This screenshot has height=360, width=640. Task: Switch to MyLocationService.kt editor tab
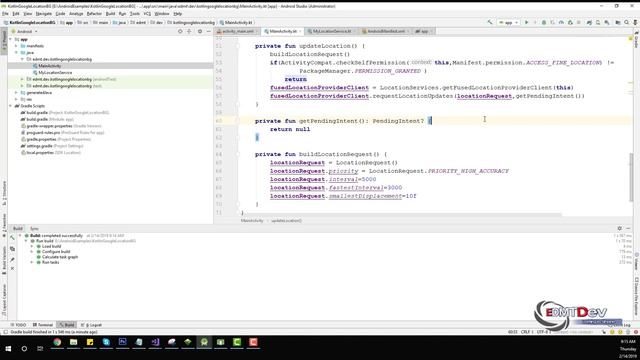pyautogui.click(x=331, y=31)
